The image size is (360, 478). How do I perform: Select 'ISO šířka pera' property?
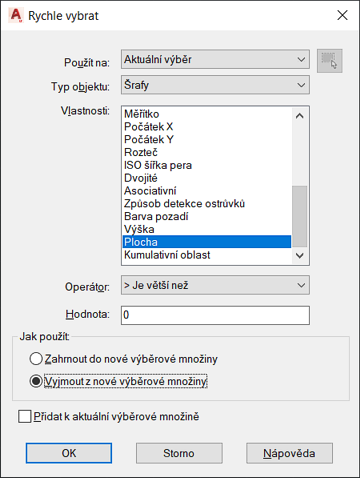pos(207,165)
